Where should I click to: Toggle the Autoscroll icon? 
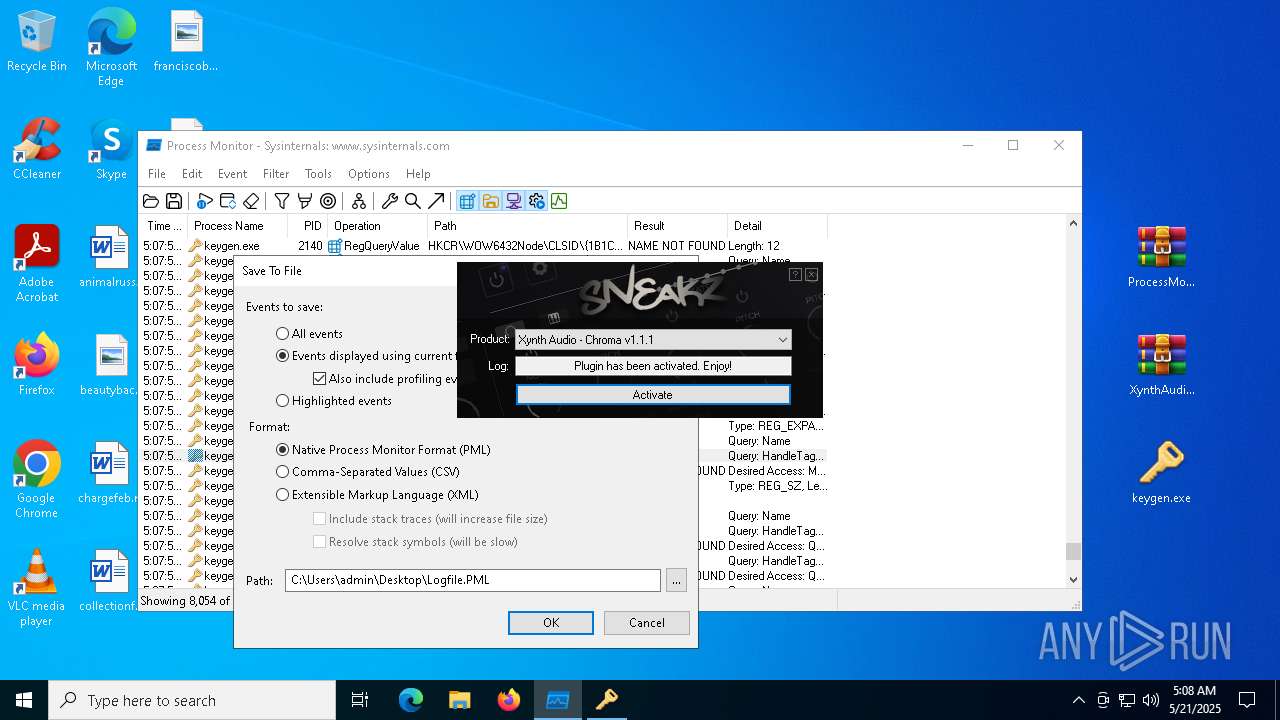tap(228, 201)
